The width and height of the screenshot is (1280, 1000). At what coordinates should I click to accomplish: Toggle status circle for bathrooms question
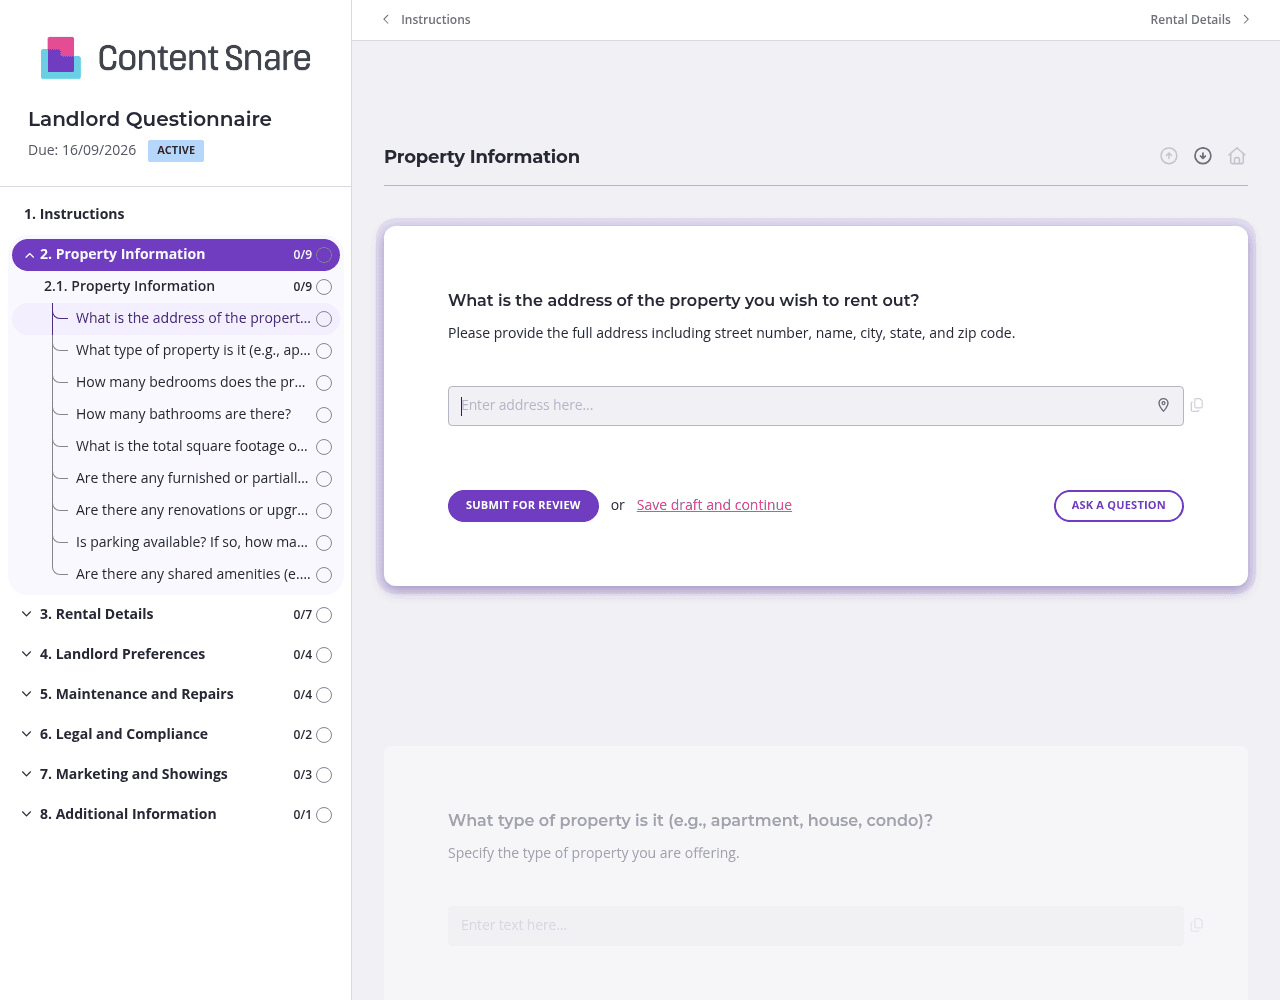pos(324,415)
